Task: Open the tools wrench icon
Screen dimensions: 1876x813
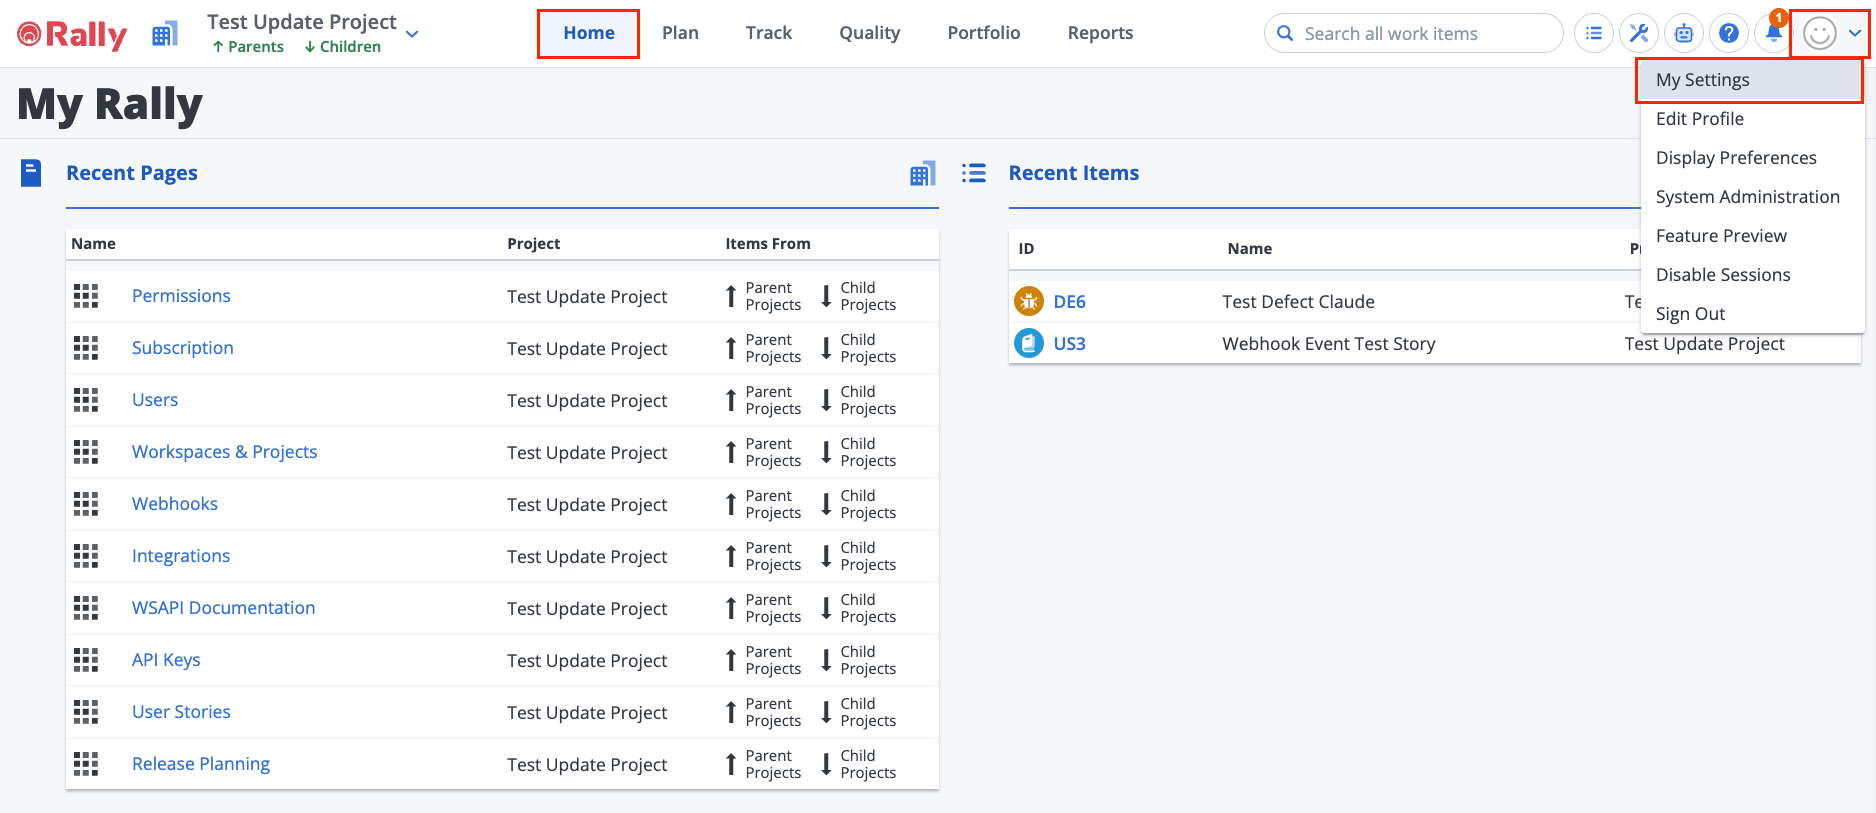Action: [x=1639, y=33]
